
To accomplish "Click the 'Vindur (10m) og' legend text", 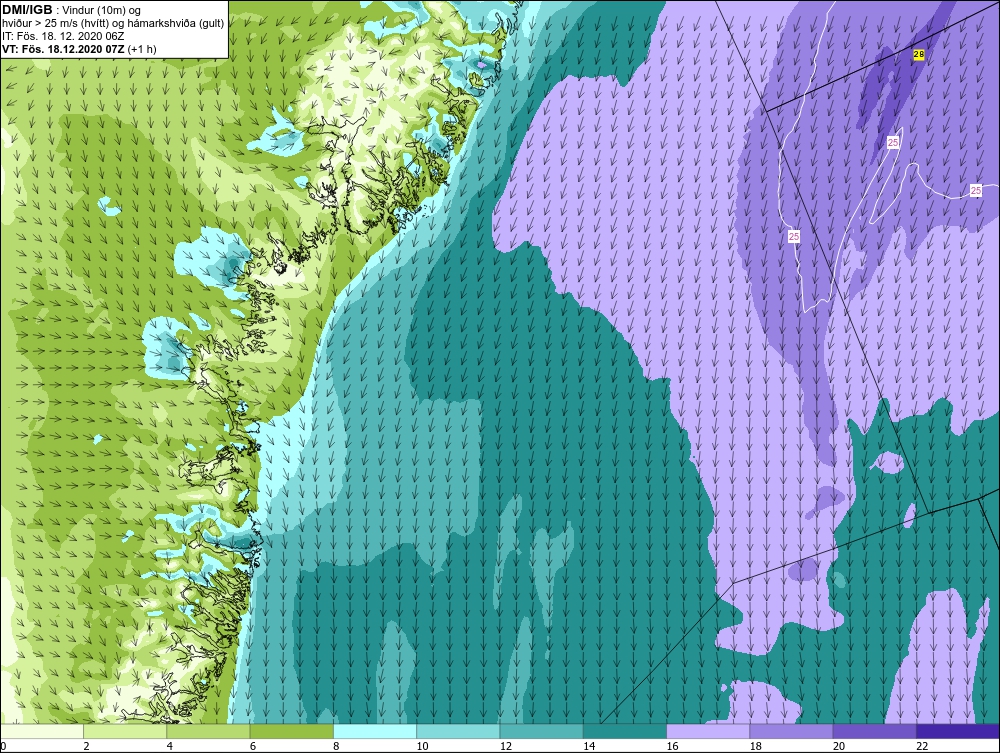I will pyautogui.click(x=102, y=10).
